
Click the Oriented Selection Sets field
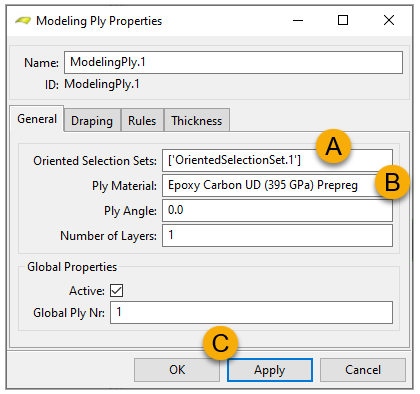click(x=277, y=160)
